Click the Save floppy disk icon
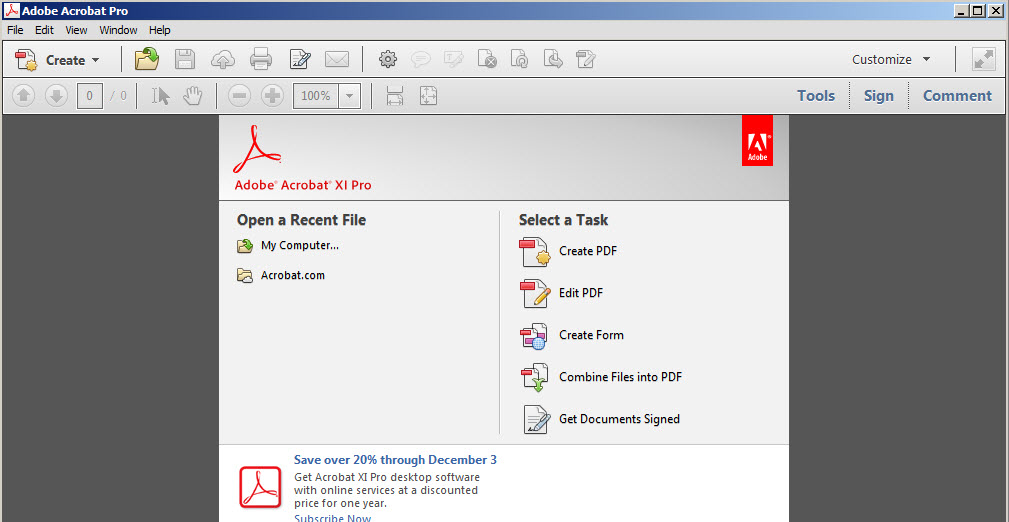1009x522 pixels. click(x=185, y=59)
